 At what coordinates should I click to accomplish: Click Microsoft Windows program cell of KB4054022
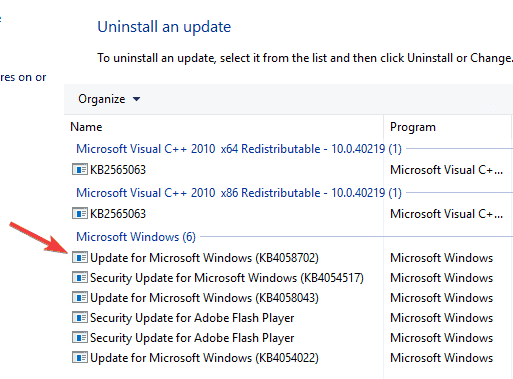tap(441, 358)
